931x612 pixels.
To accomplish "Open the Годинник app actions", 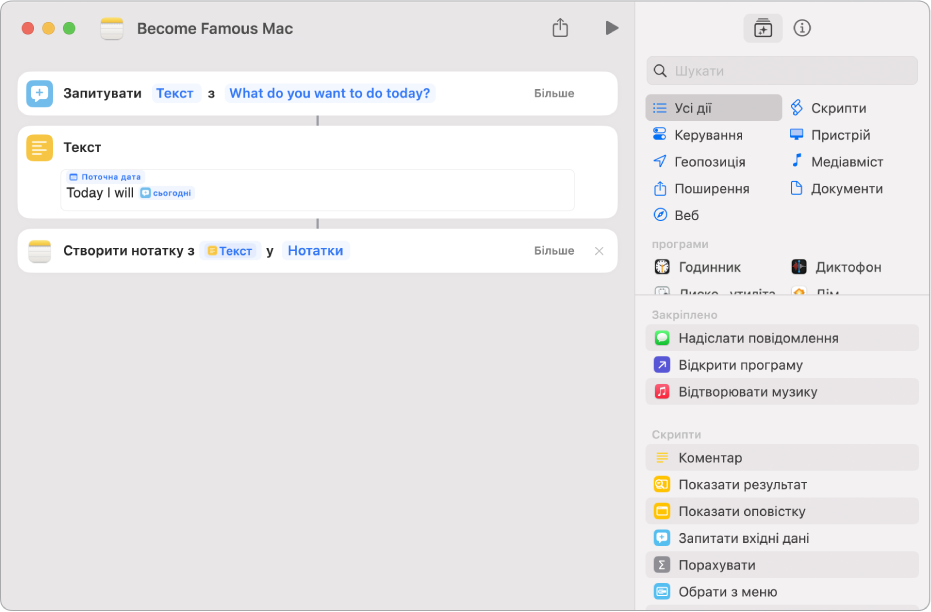I will pos(698,267).
